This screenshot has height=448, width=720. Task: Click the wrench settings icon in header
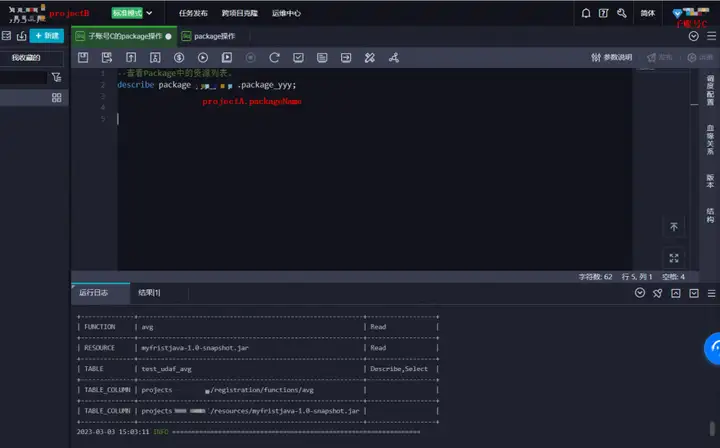coord(622,13)
